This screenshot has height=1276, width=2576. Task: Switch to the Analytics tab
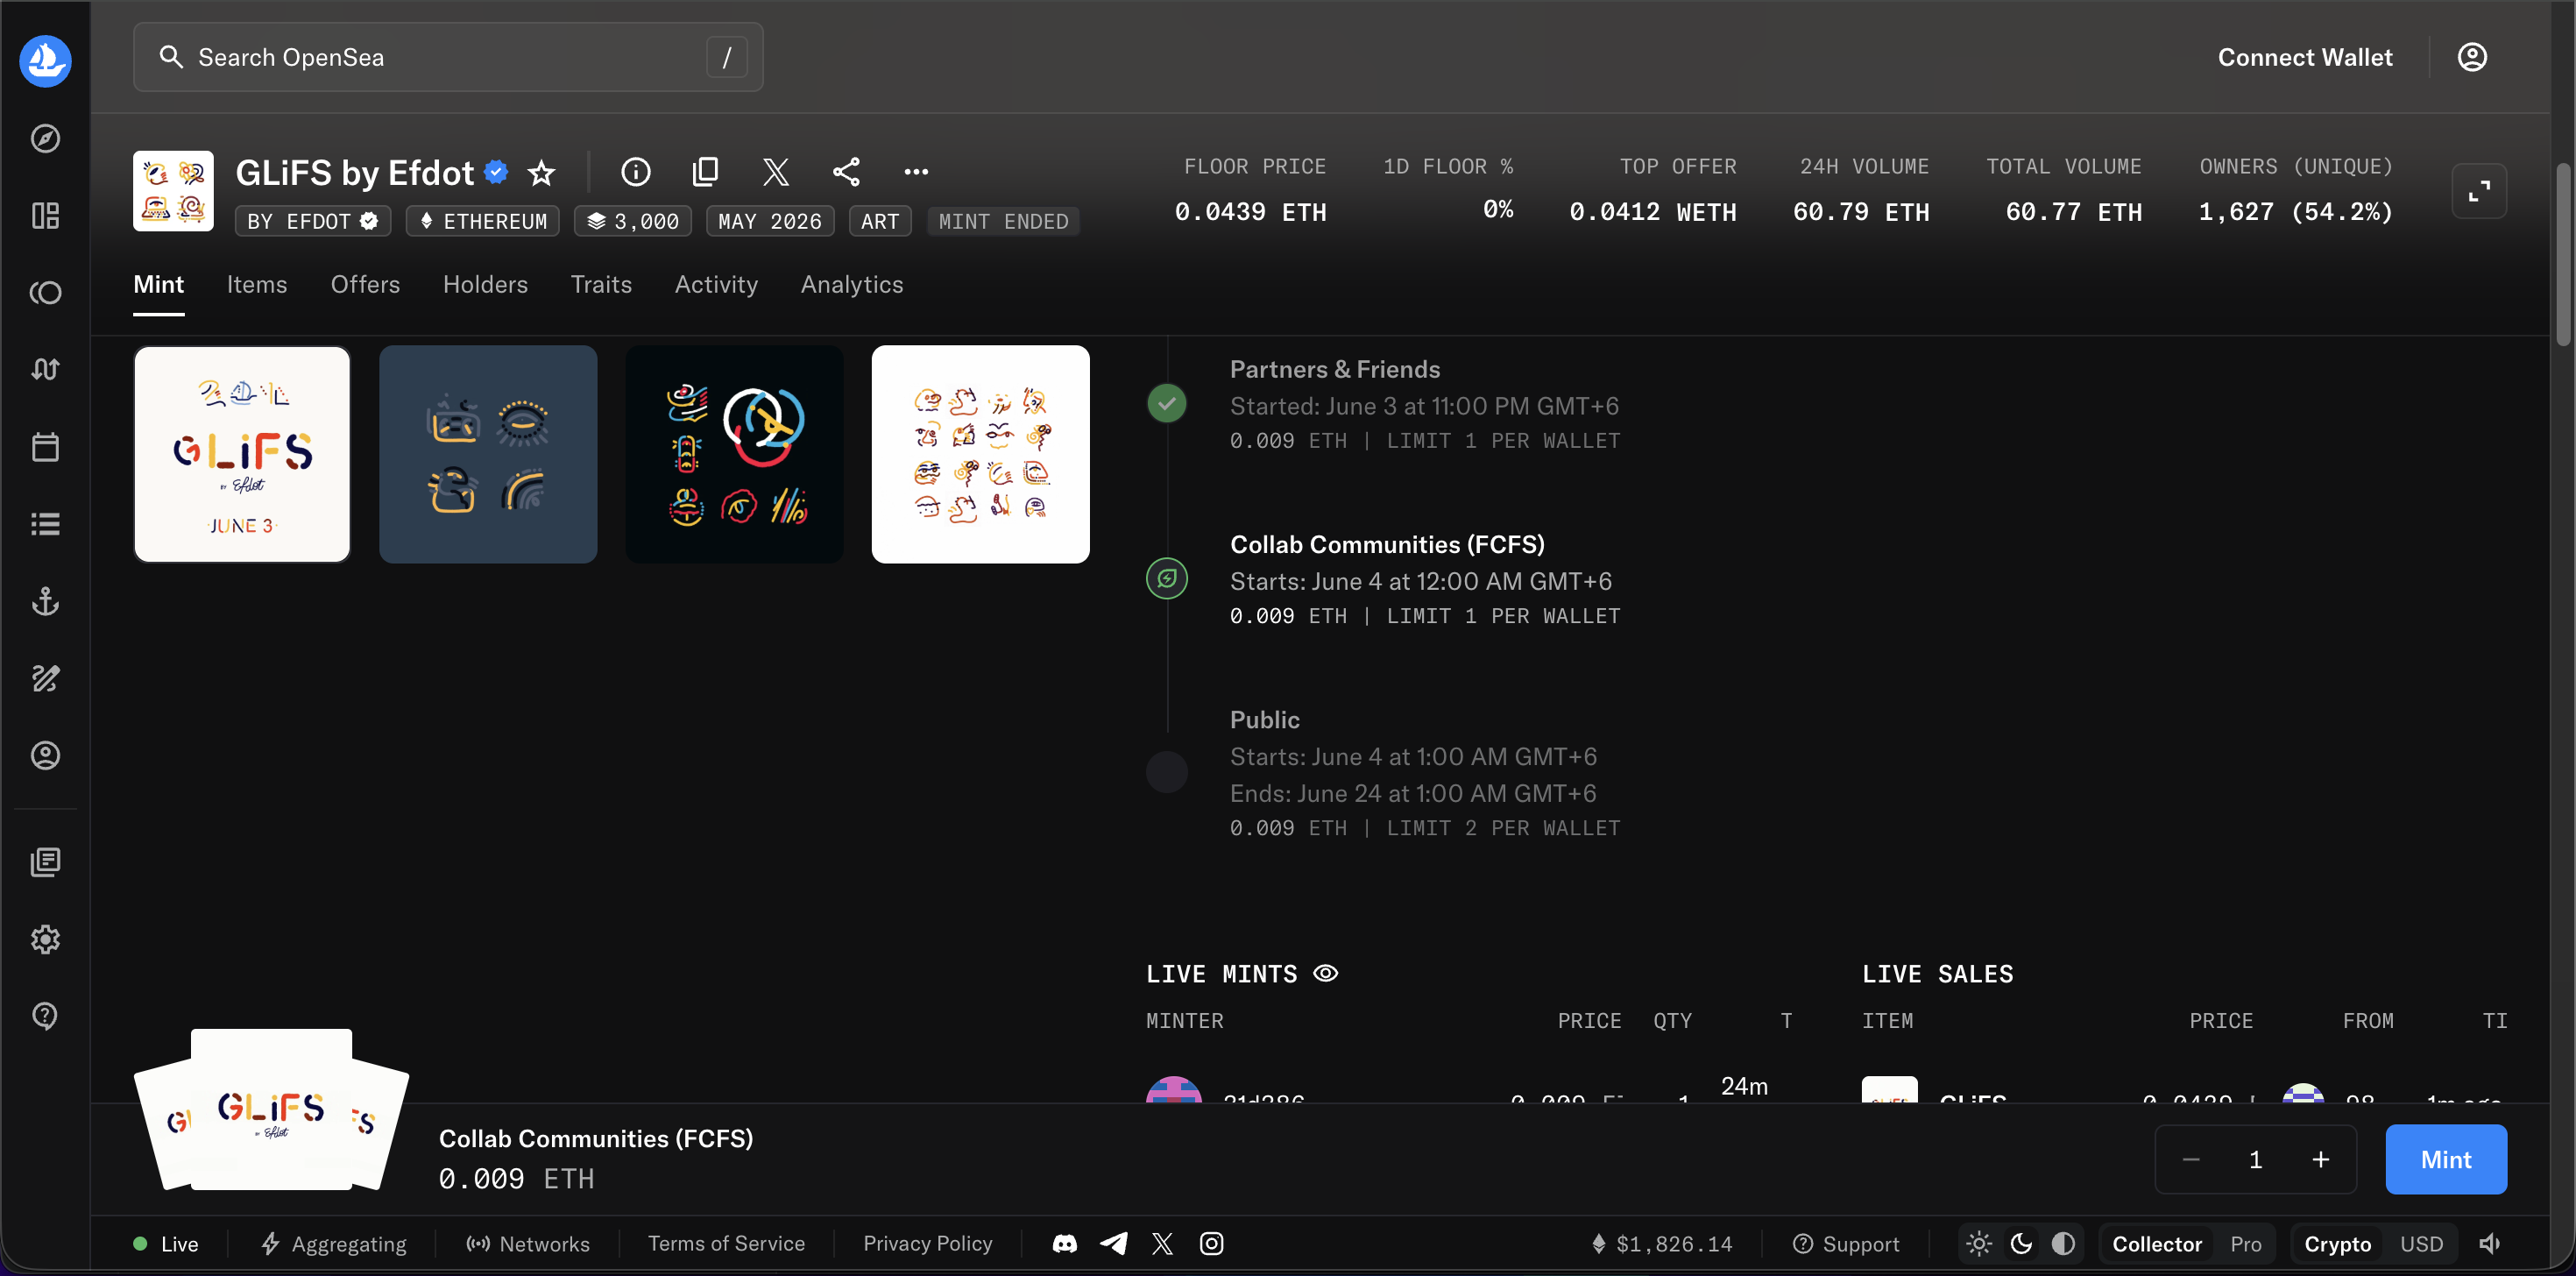point(852,284)
